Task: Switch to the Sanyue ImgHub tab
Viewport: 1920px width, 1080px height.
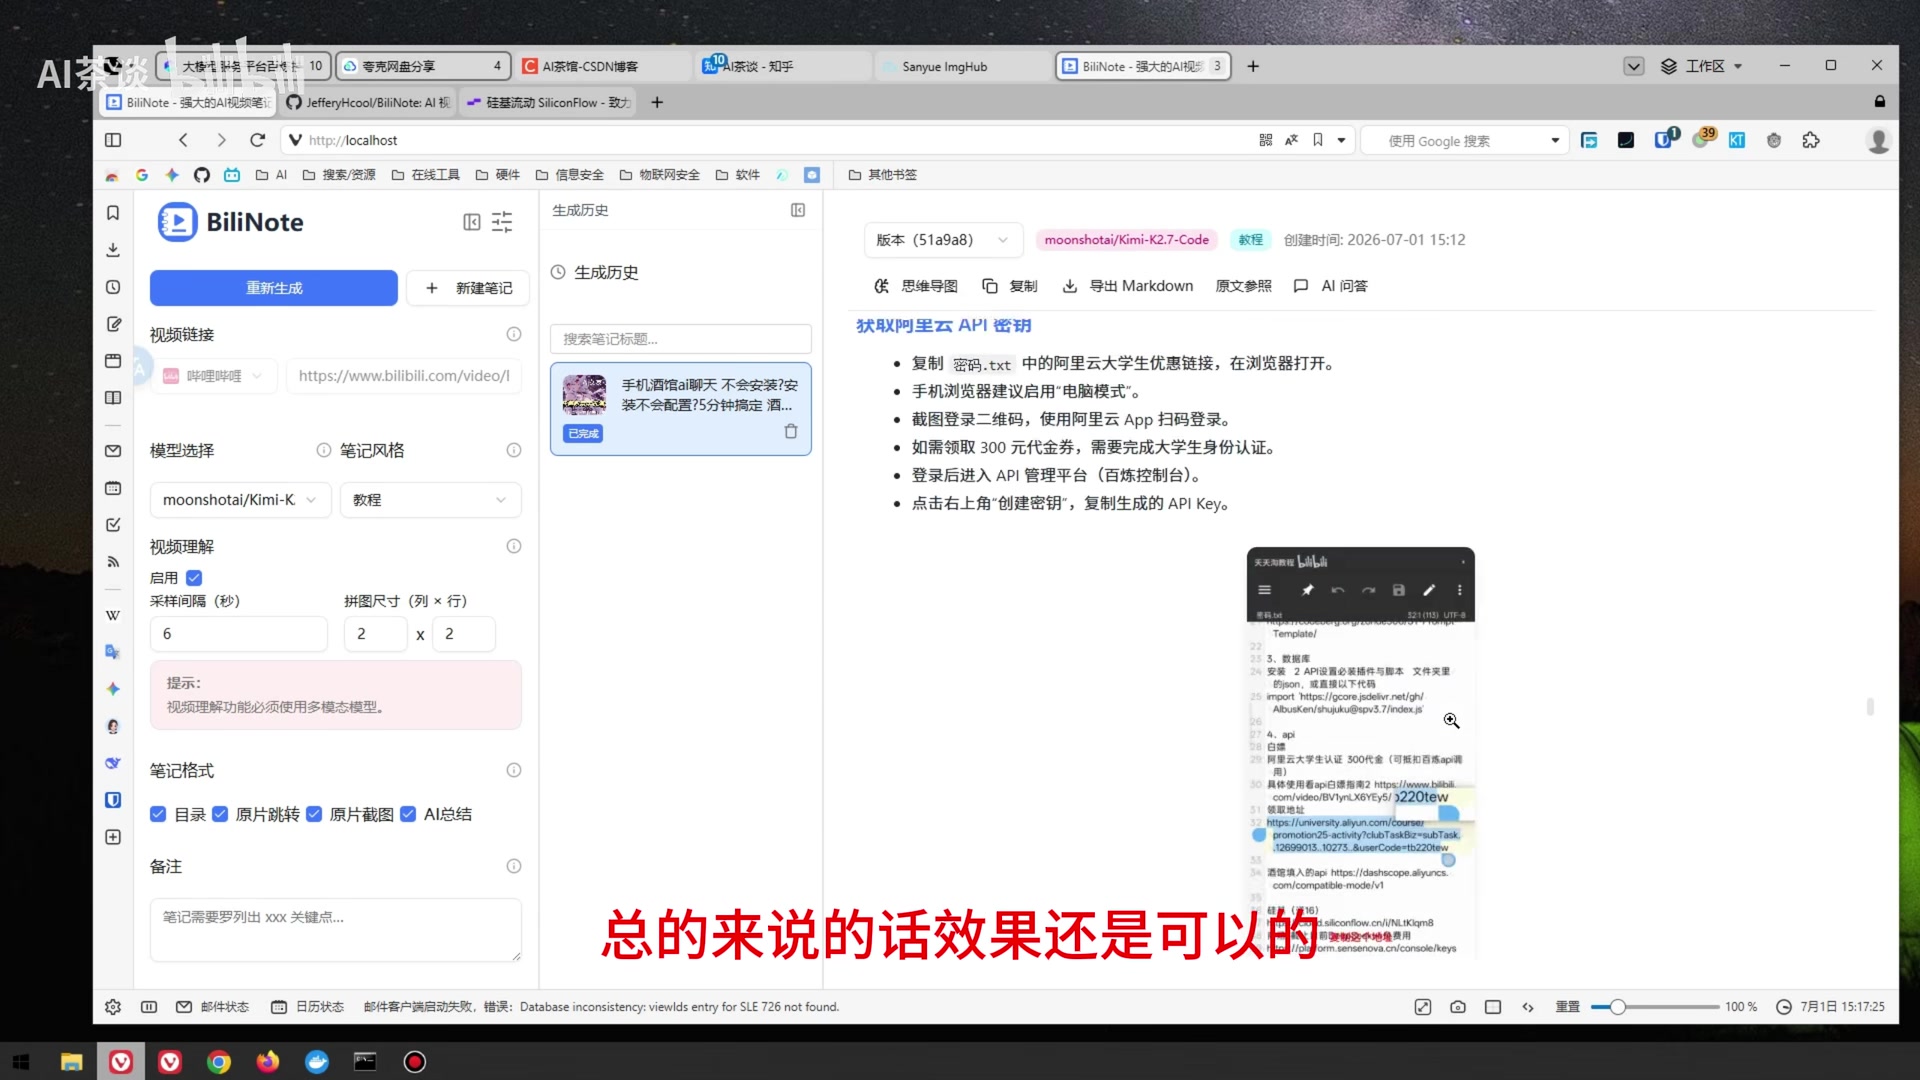Action: click(x=963, y=66)
